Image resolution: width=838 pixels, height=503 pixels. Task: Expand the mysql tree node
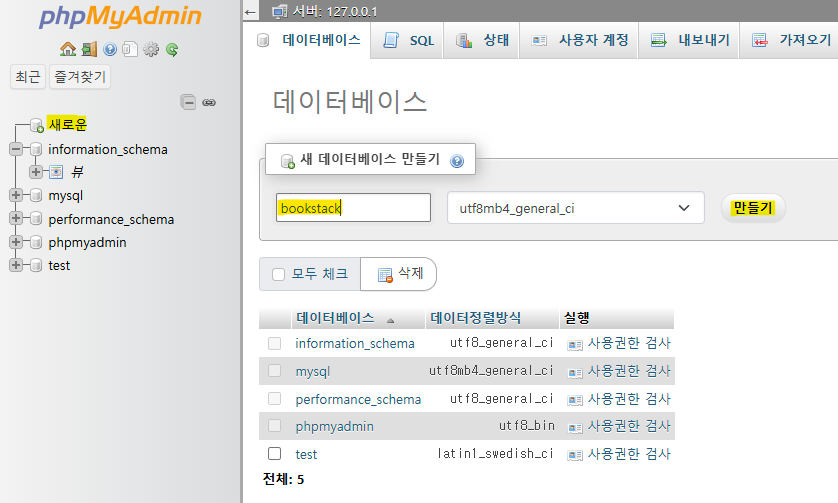16,195
